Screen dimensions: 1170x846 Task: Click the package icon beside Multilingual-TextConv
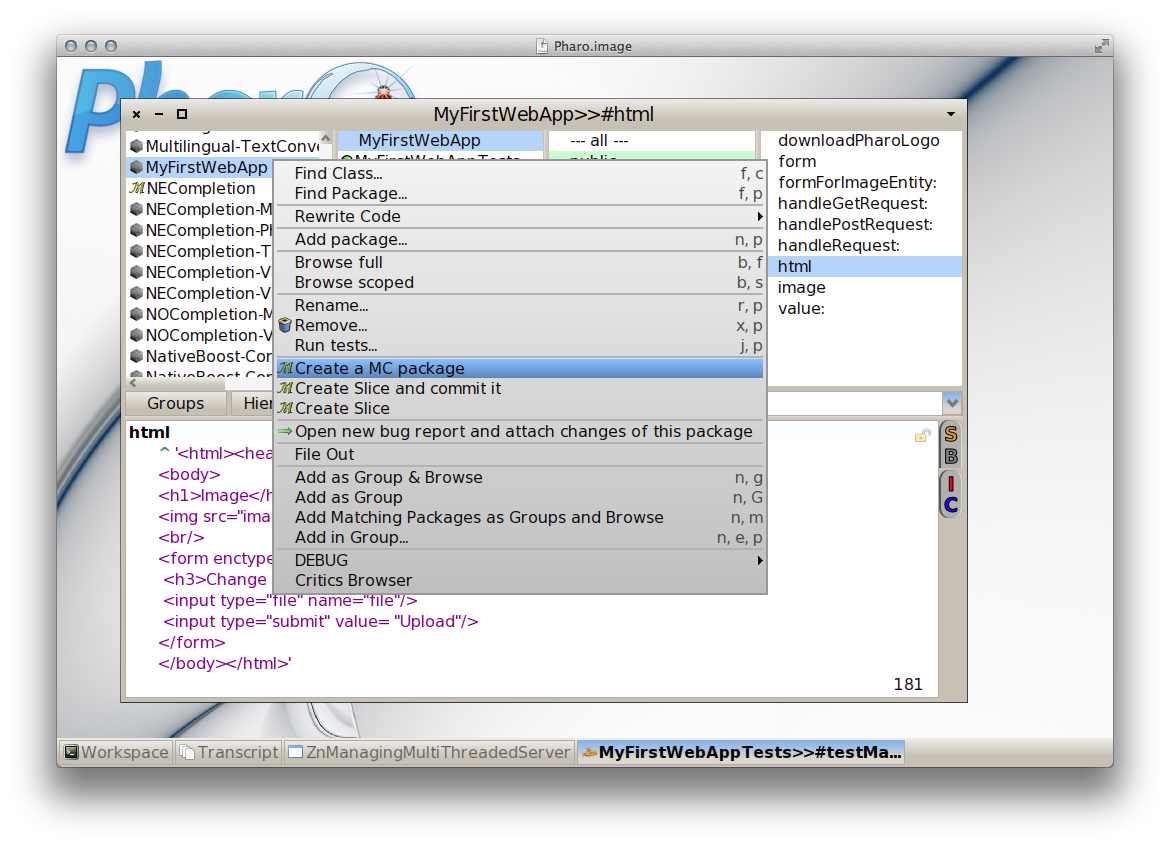click(x=137, y=146)
